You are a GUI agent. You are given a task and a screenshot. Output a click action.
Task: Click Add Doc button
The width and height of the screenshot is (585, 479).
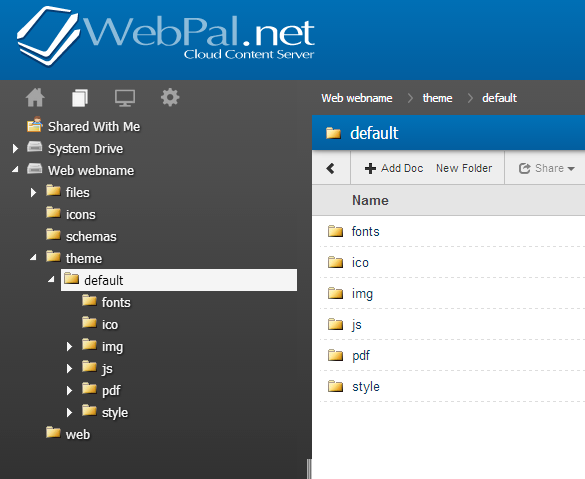(394, 168)
